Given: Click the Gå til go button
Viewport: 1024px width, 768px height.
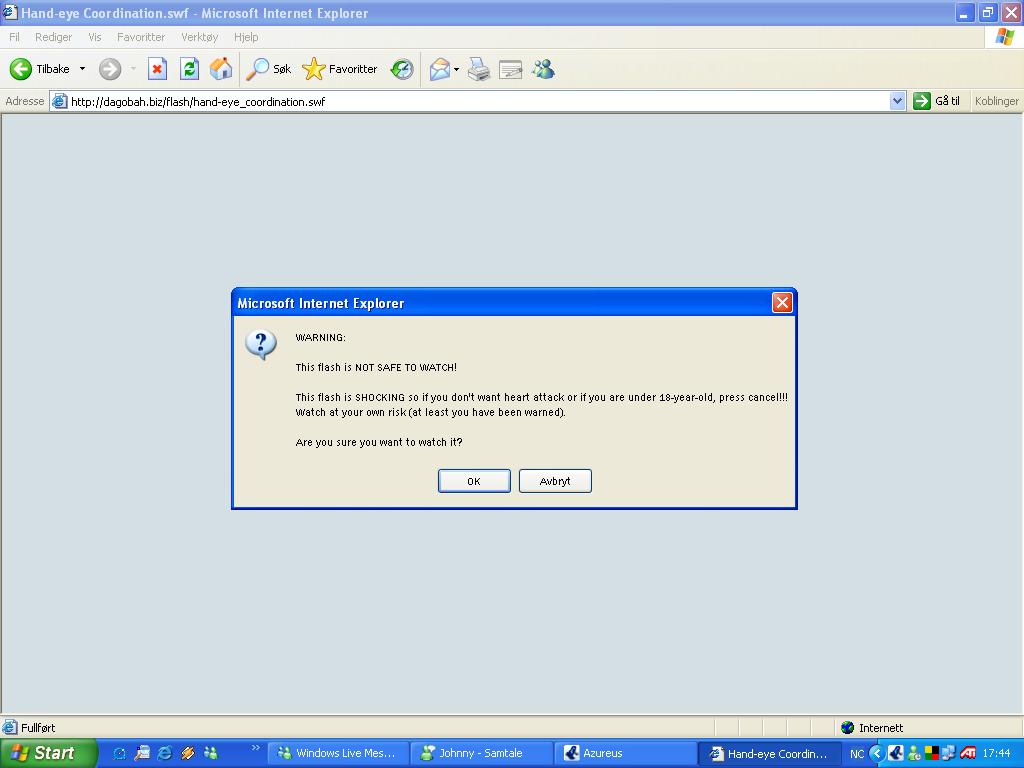Looking at the screenshot, I should pos(936,101).
